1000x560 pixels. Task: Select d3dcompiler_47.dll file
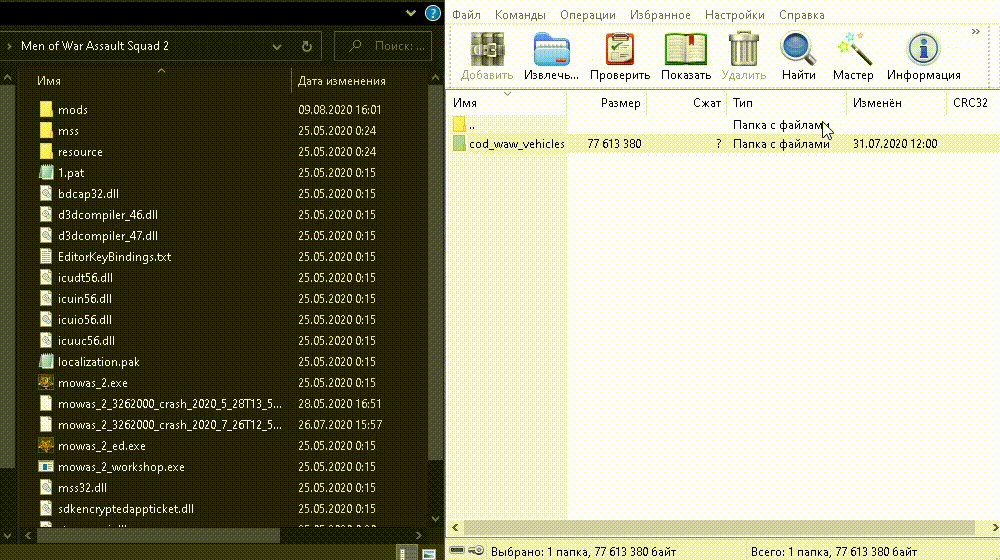coord(108,236)
